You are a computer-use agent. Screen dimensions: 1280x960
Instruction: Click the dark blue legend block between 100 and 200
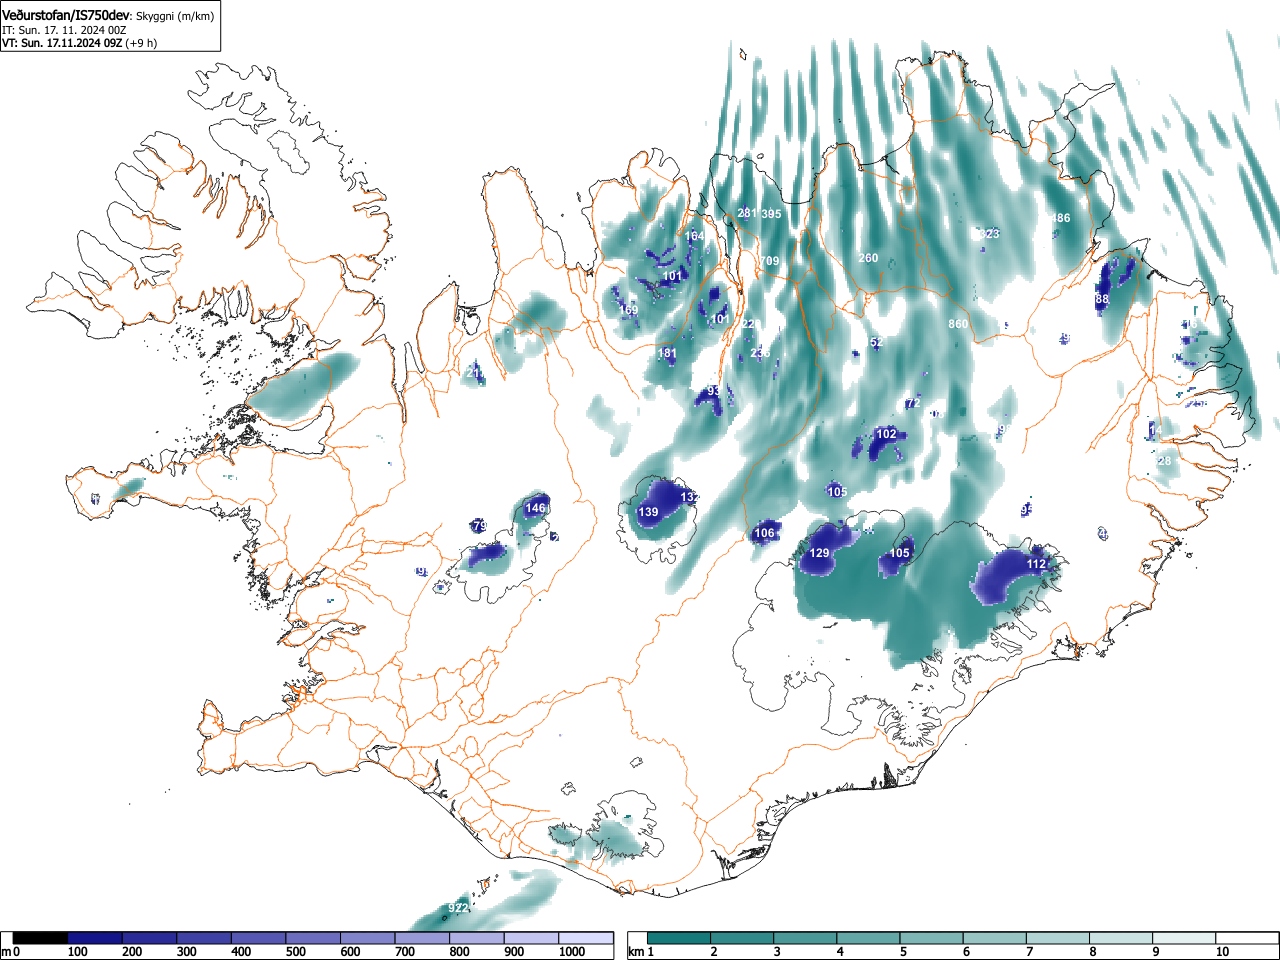(96, 938)
